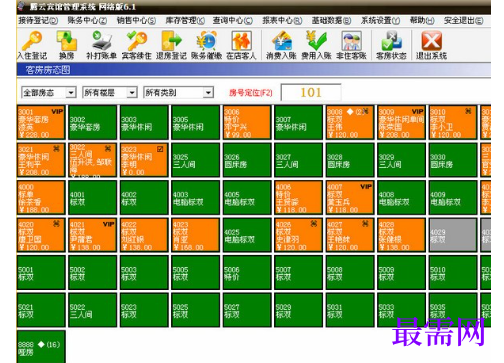Open the 销售中心(S) menu
This screenshot has width=504, height=363.
pos(136,21)
